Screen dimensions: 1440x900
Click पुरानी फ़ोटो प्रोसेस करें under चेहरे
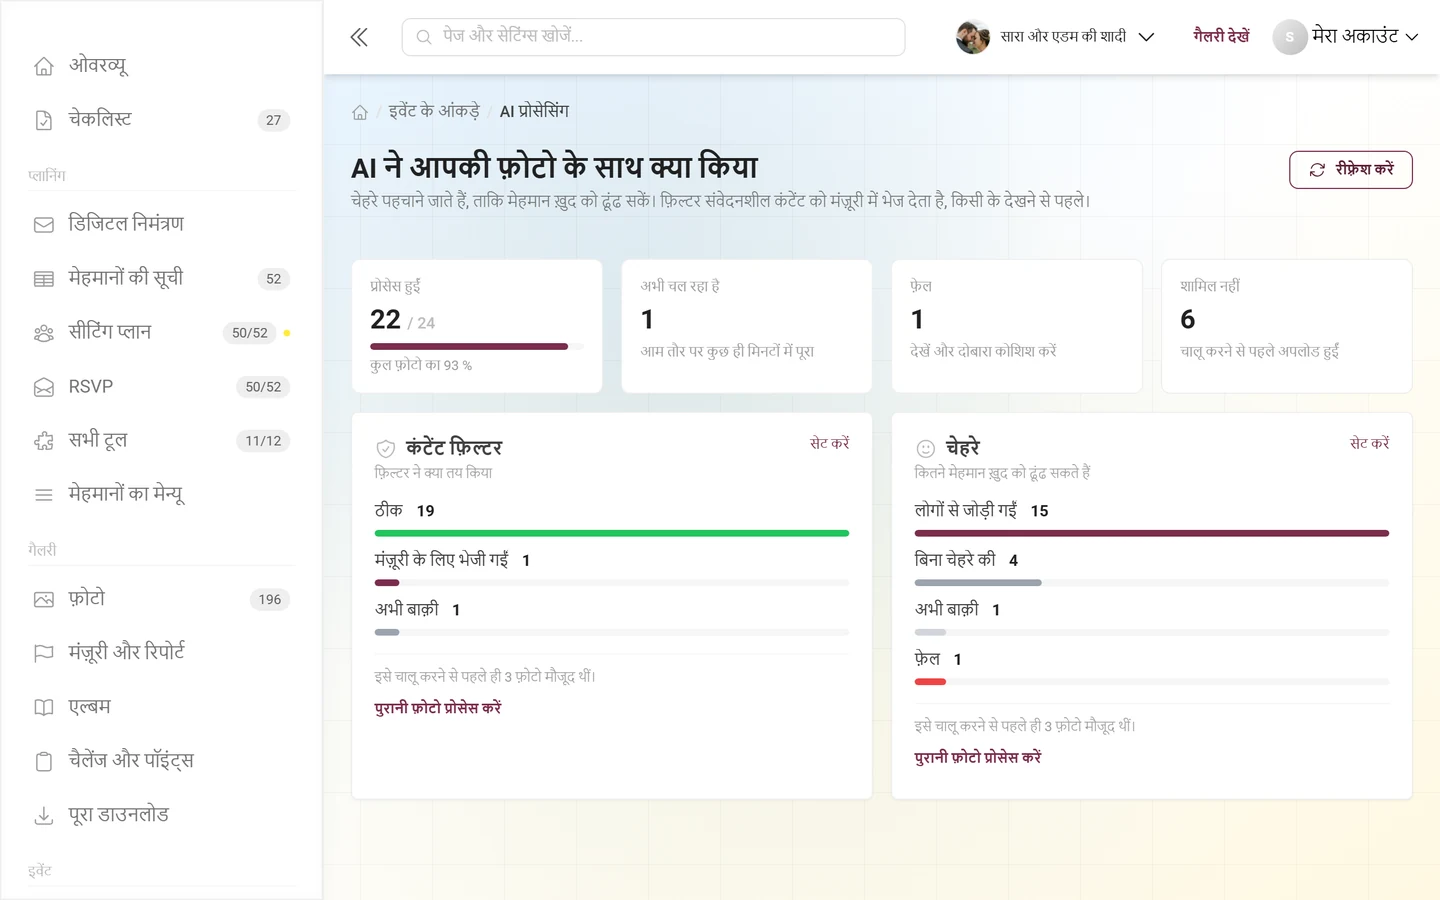click(978, 758)
